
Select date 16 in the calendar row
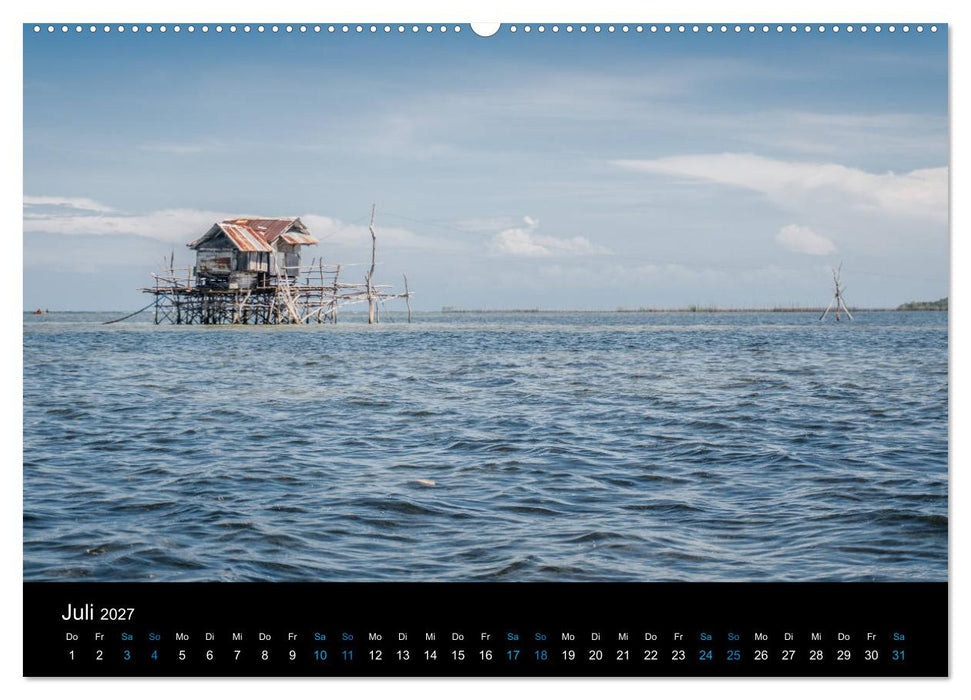click(x=486, y=655)
